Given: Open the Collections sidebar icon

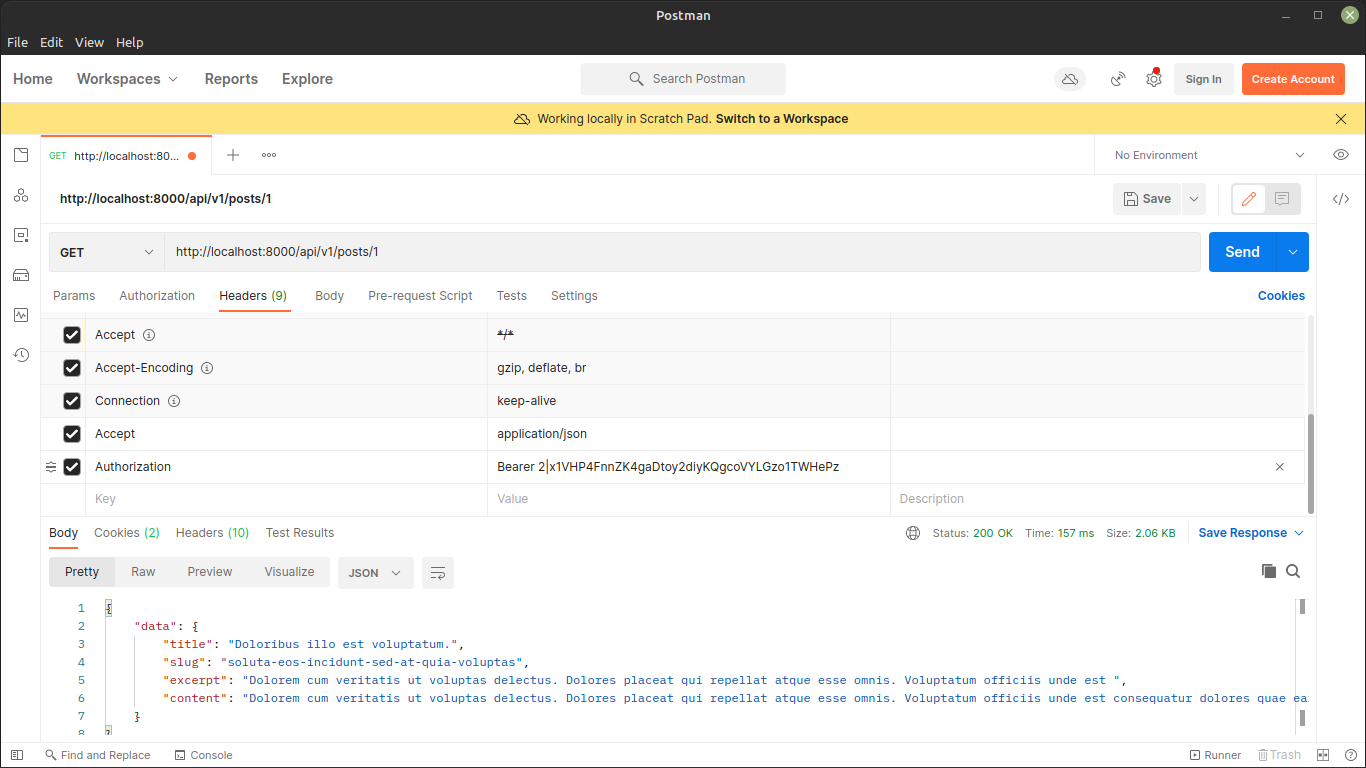Looking at the screenshot, I should (x=21, y=155).
